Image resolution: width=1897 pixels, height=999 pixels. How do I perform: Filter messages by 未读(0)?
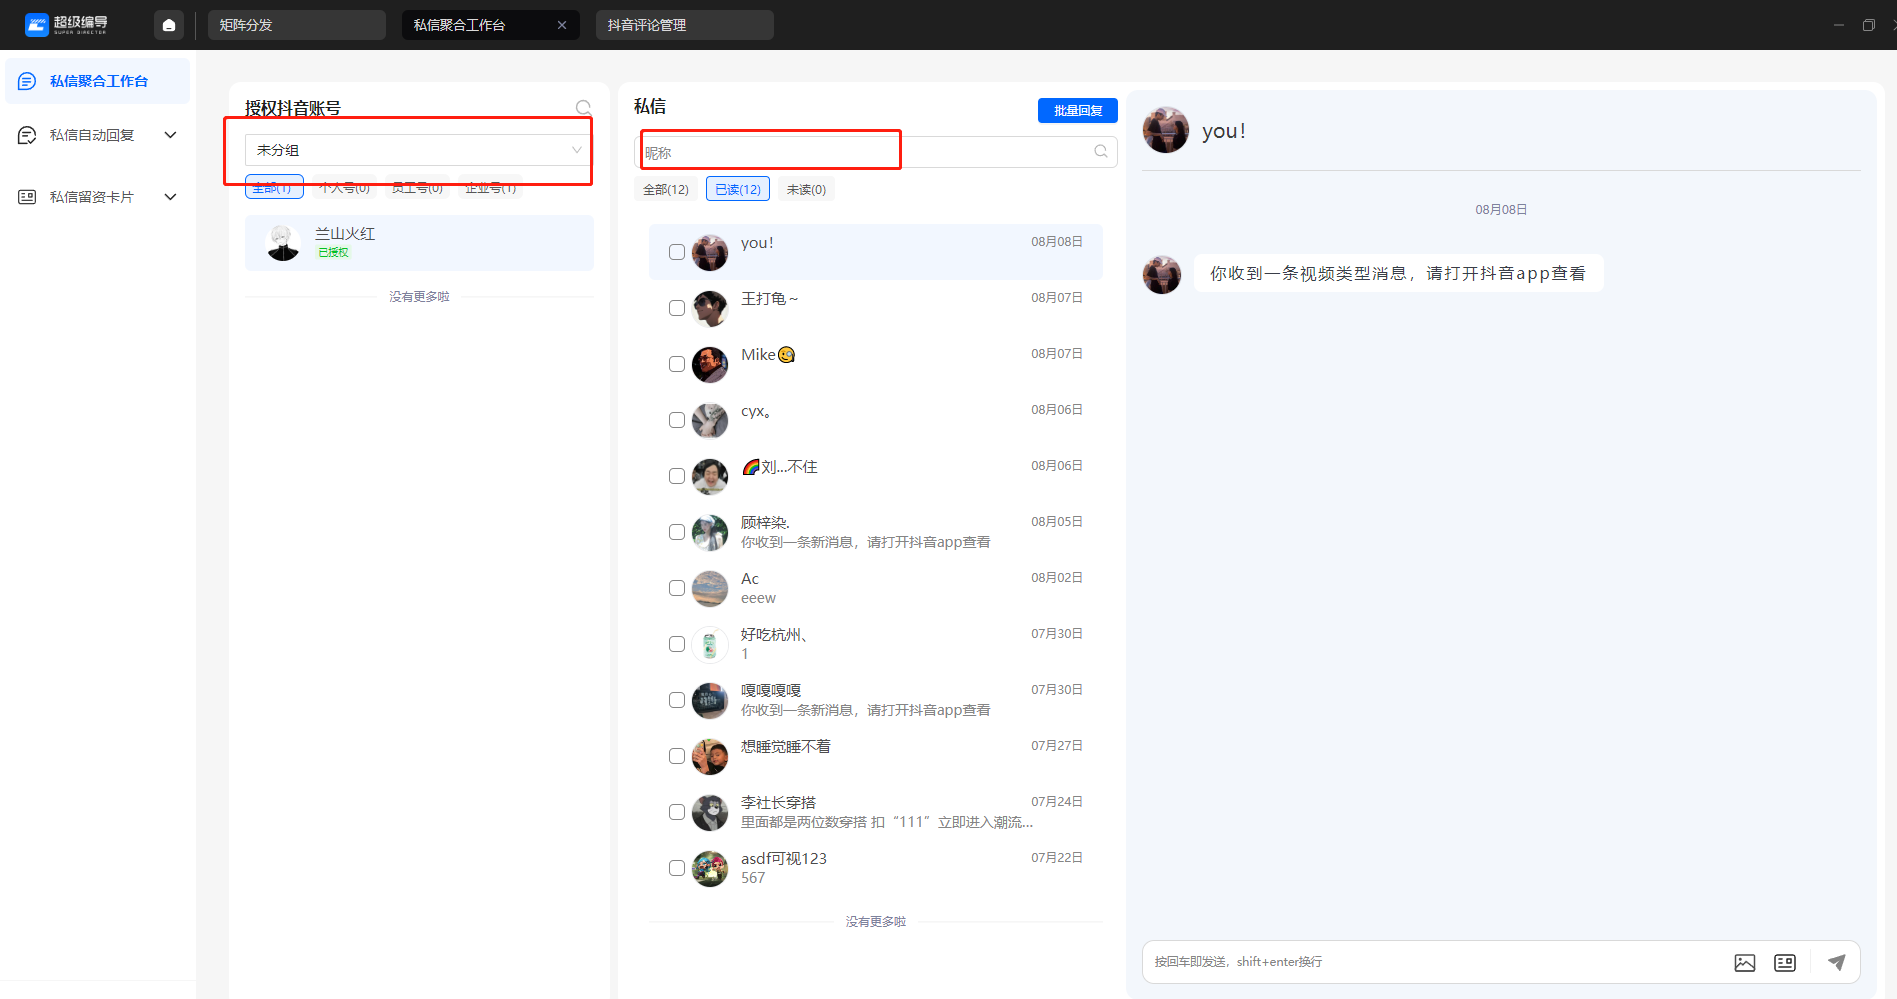806,189
